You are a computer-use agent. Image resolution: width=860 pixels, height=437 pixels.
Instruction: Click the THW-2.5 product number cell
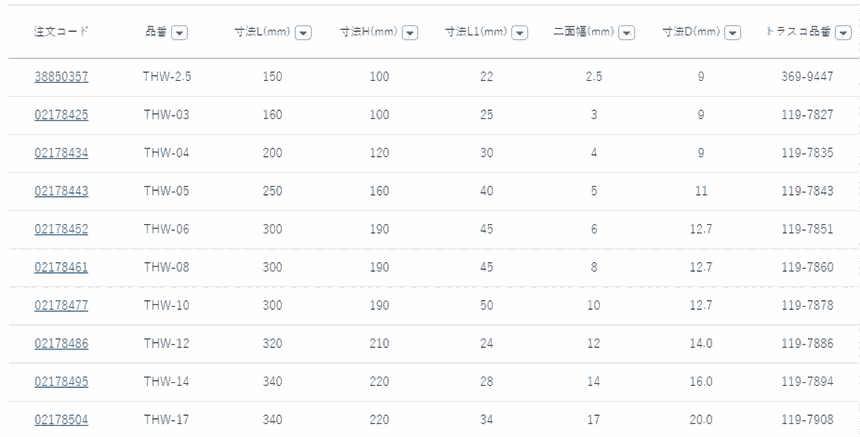(x=166, y=77)
